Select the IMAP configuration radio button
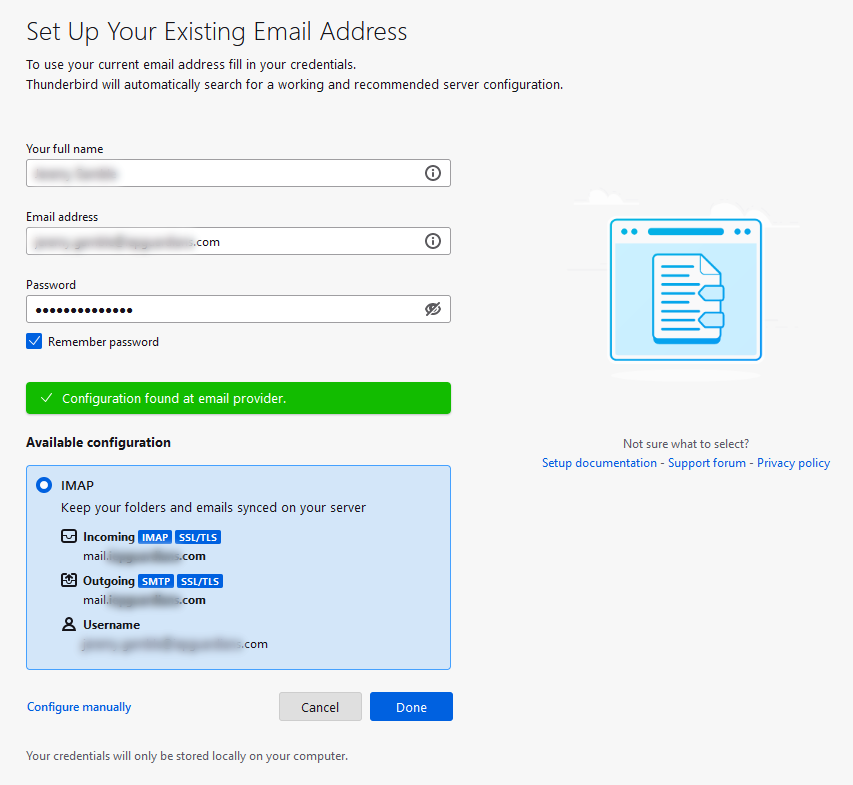Image resolution: width=853 pixels, height=785 pixels. [43, 485]
